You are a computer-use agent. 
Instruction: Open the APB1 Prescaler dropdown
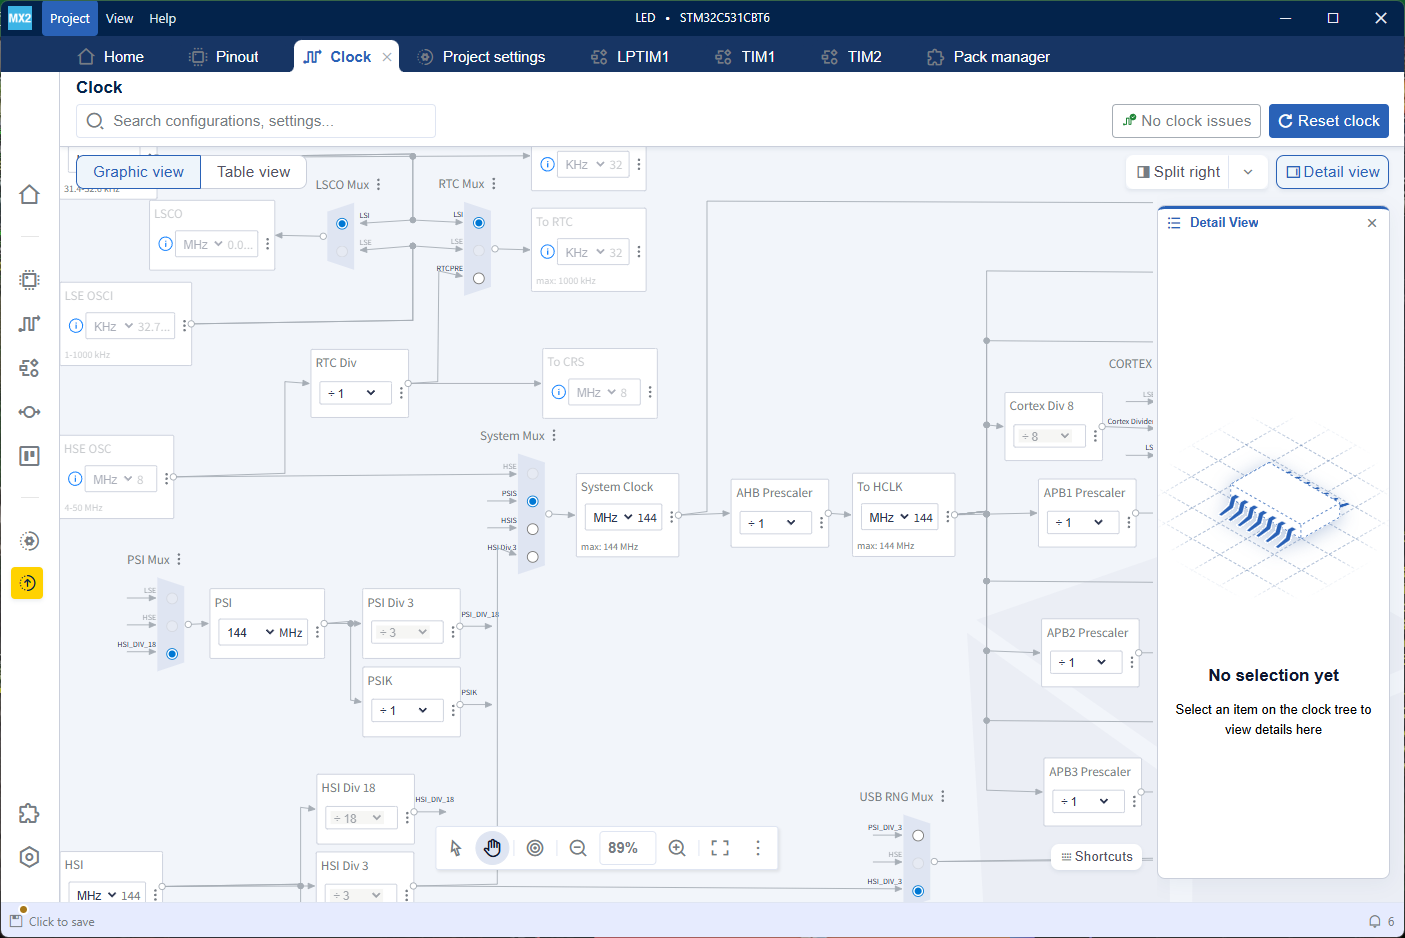pyautogui.click(x=1079, y=523)
